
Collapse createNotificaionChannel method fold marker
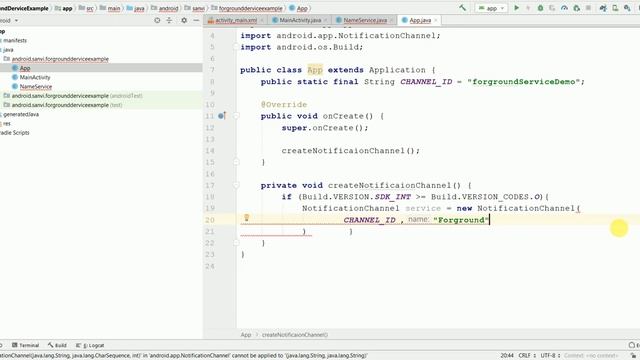click(236, 185)
